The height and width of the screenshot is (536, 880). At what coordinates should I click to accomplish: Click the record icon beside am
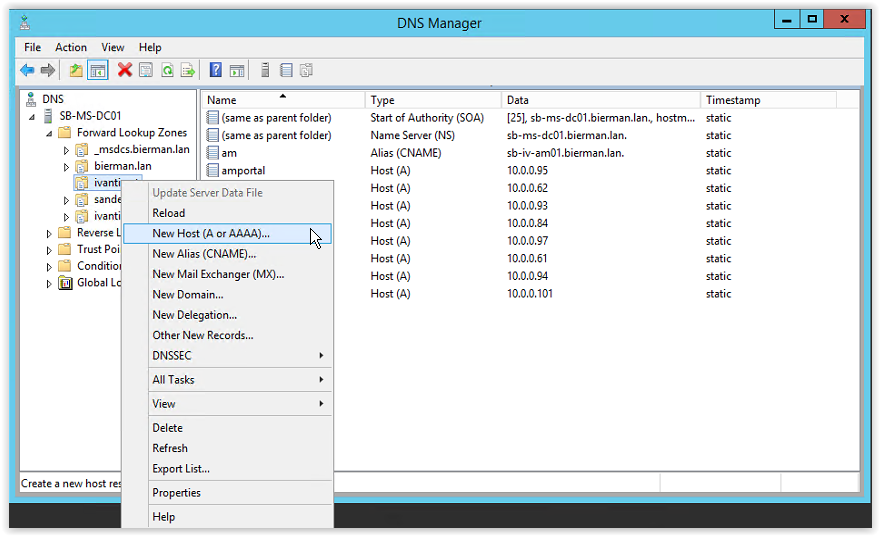(x=213, y=153)
